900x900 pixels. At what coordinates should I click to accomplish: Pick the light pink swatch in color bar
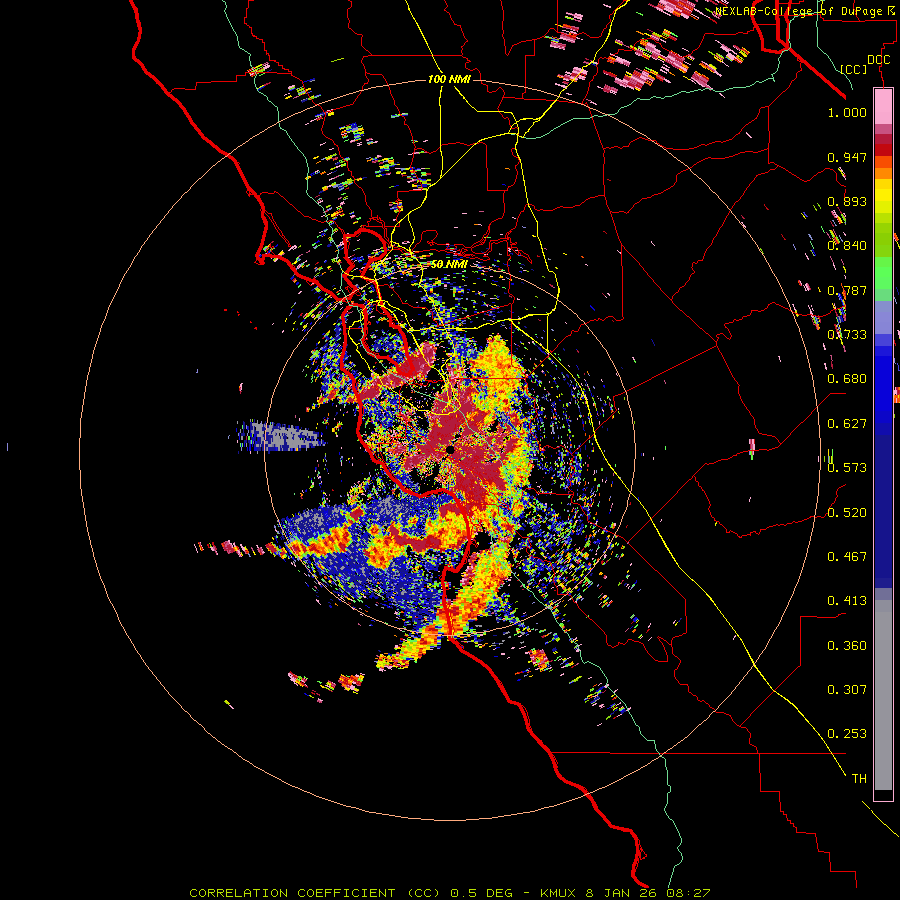[x=883, y=107]
